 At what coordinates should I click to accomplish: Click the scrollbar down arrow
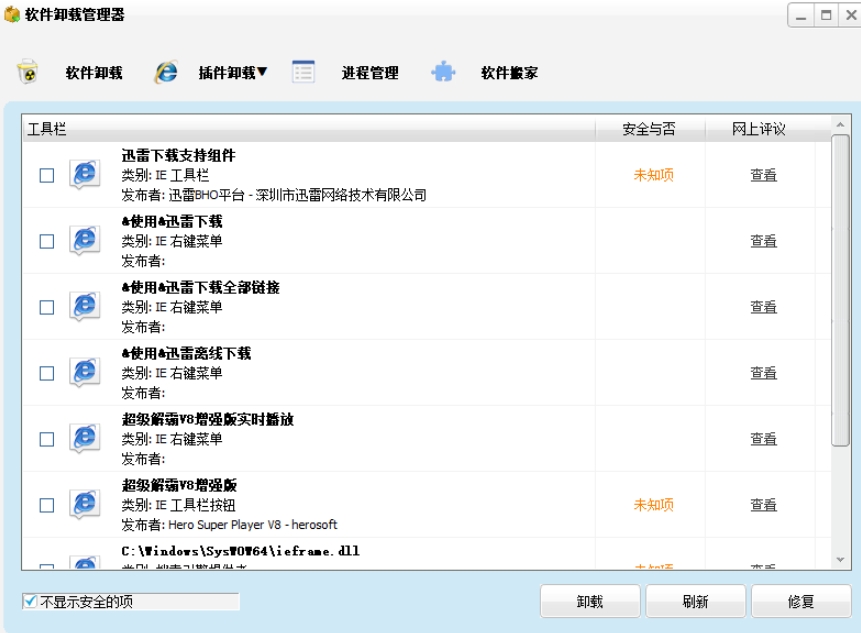840,560
